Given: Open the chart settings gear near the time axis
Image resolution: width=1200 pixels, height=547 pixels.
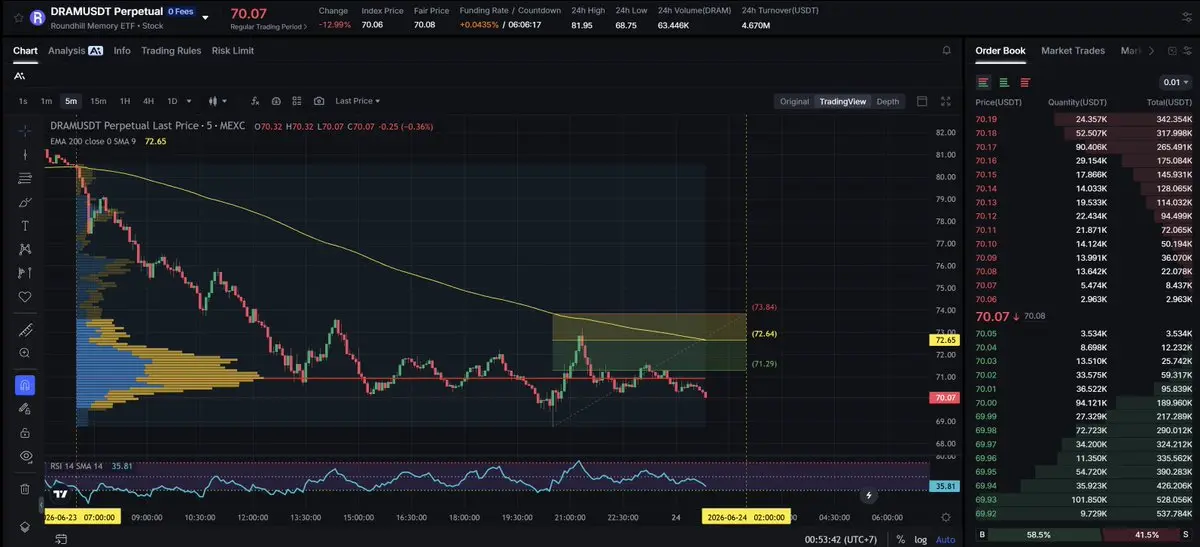Looking at the screenshot, I should click(x=946, y=517).
